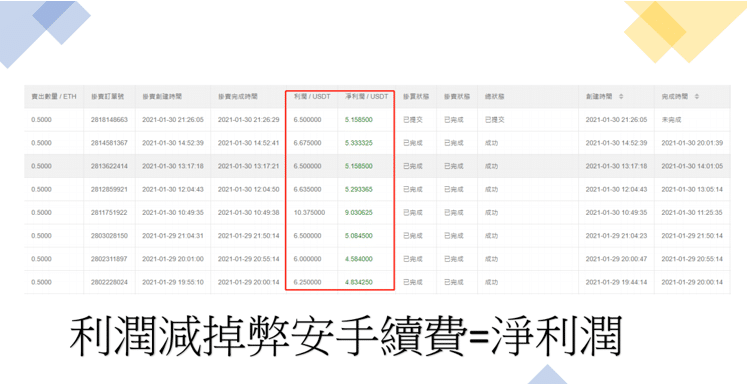The image size is (747, 384).
Task: Click creation time 2021-01-29 20:00:47
Action: pos(616,259)
